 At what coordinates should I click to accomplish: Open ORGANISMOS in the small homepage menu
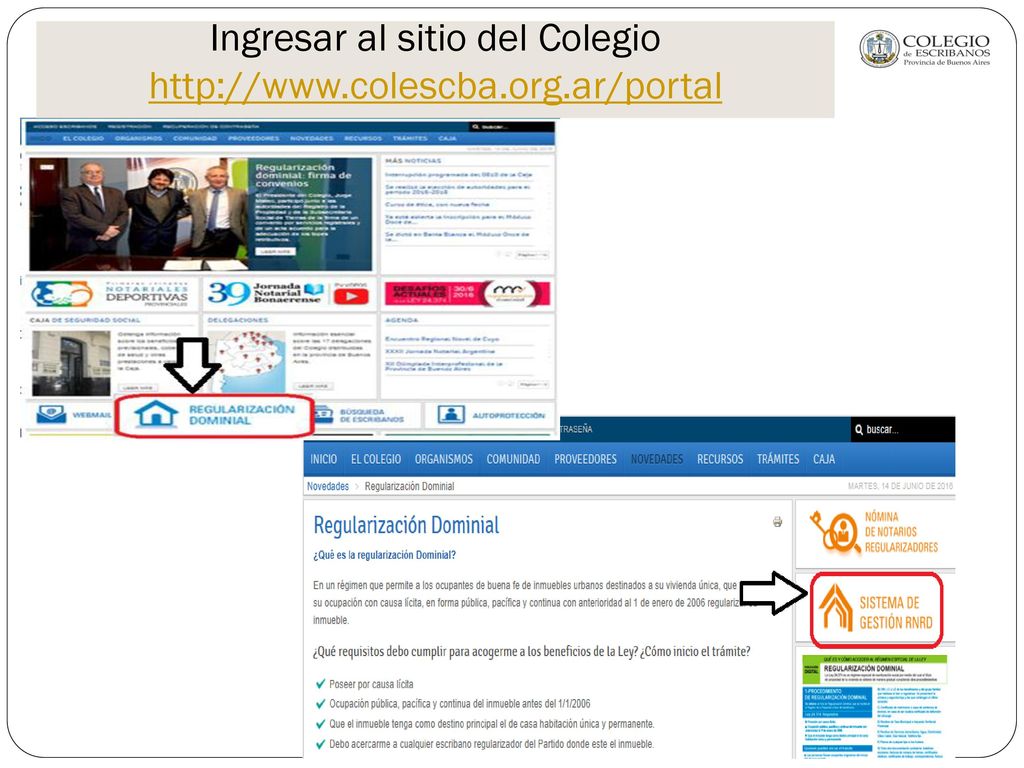click(x=138, y=138)
